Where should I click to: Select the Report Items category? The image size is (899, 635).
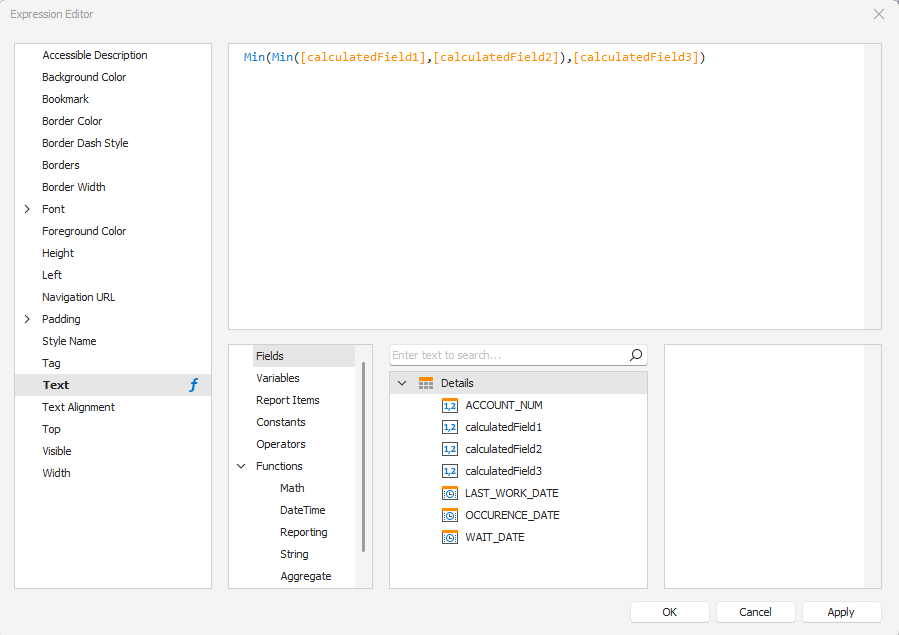(288, 400)
